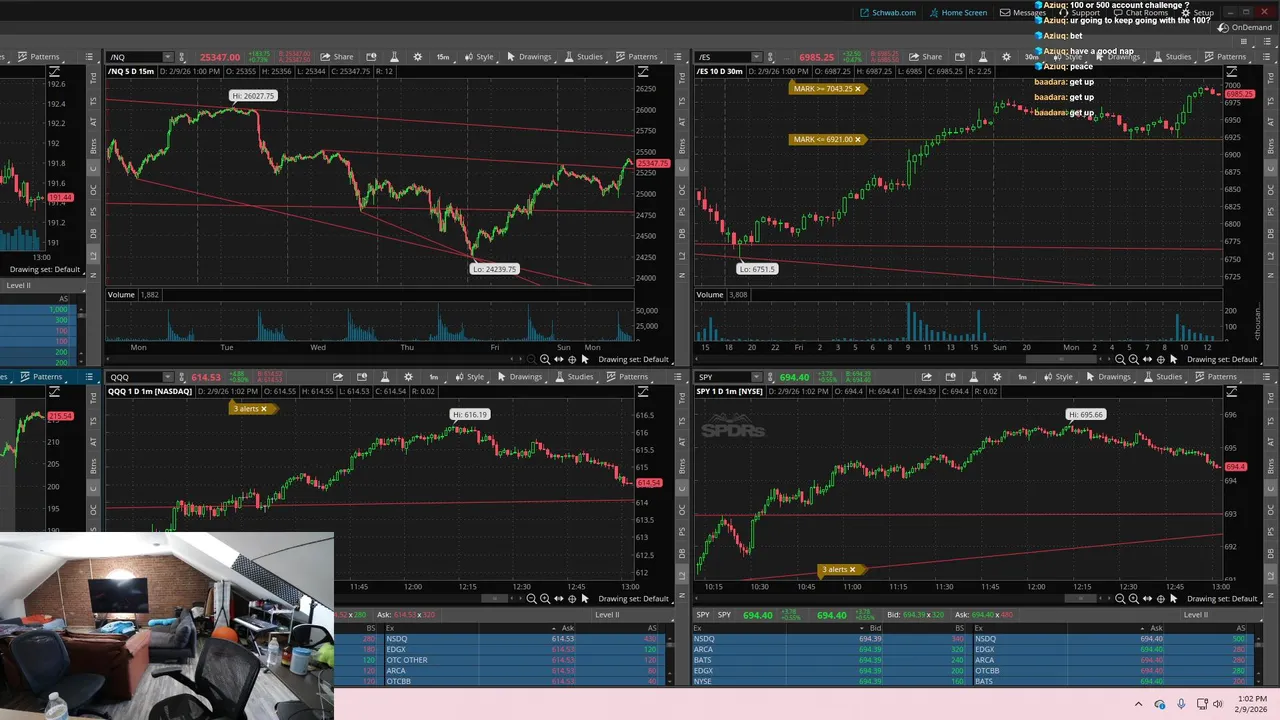Click the flask icon on /ES chart toolbar
Screen dimensions: 1280x720
click(983, 57)
